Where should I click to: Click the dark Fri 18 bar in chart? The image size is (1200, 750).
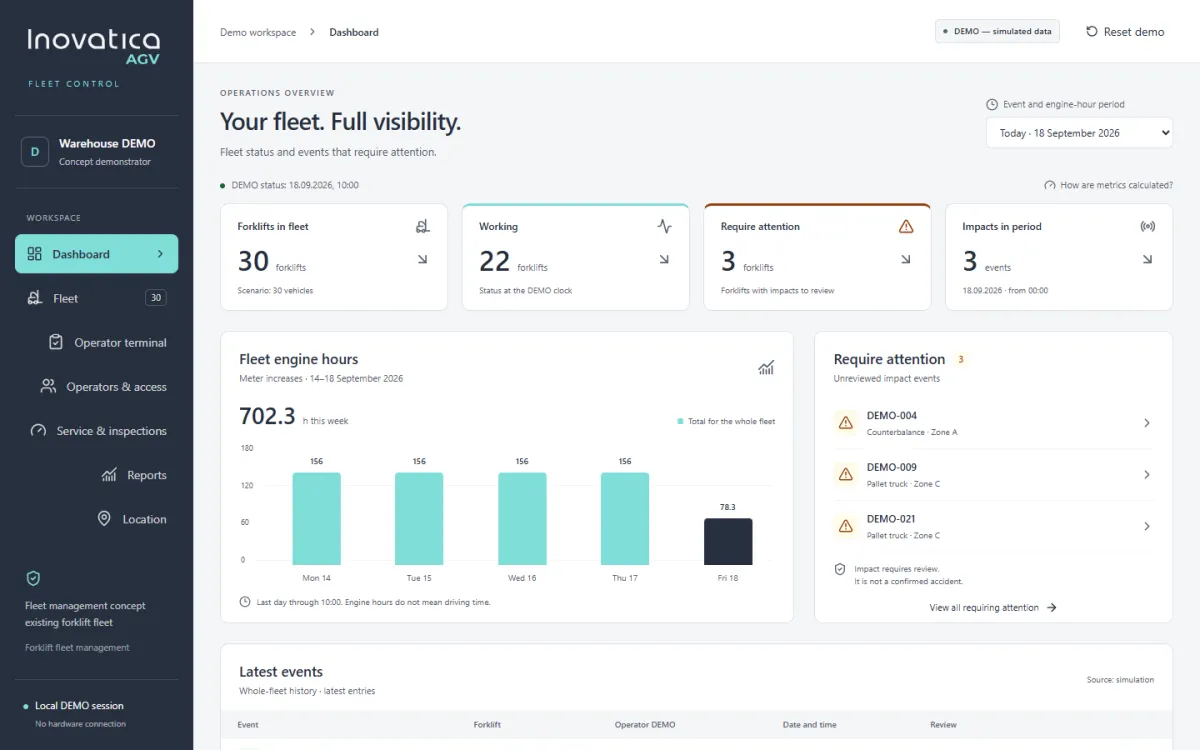pyautogui.click(x=728, y=542)
